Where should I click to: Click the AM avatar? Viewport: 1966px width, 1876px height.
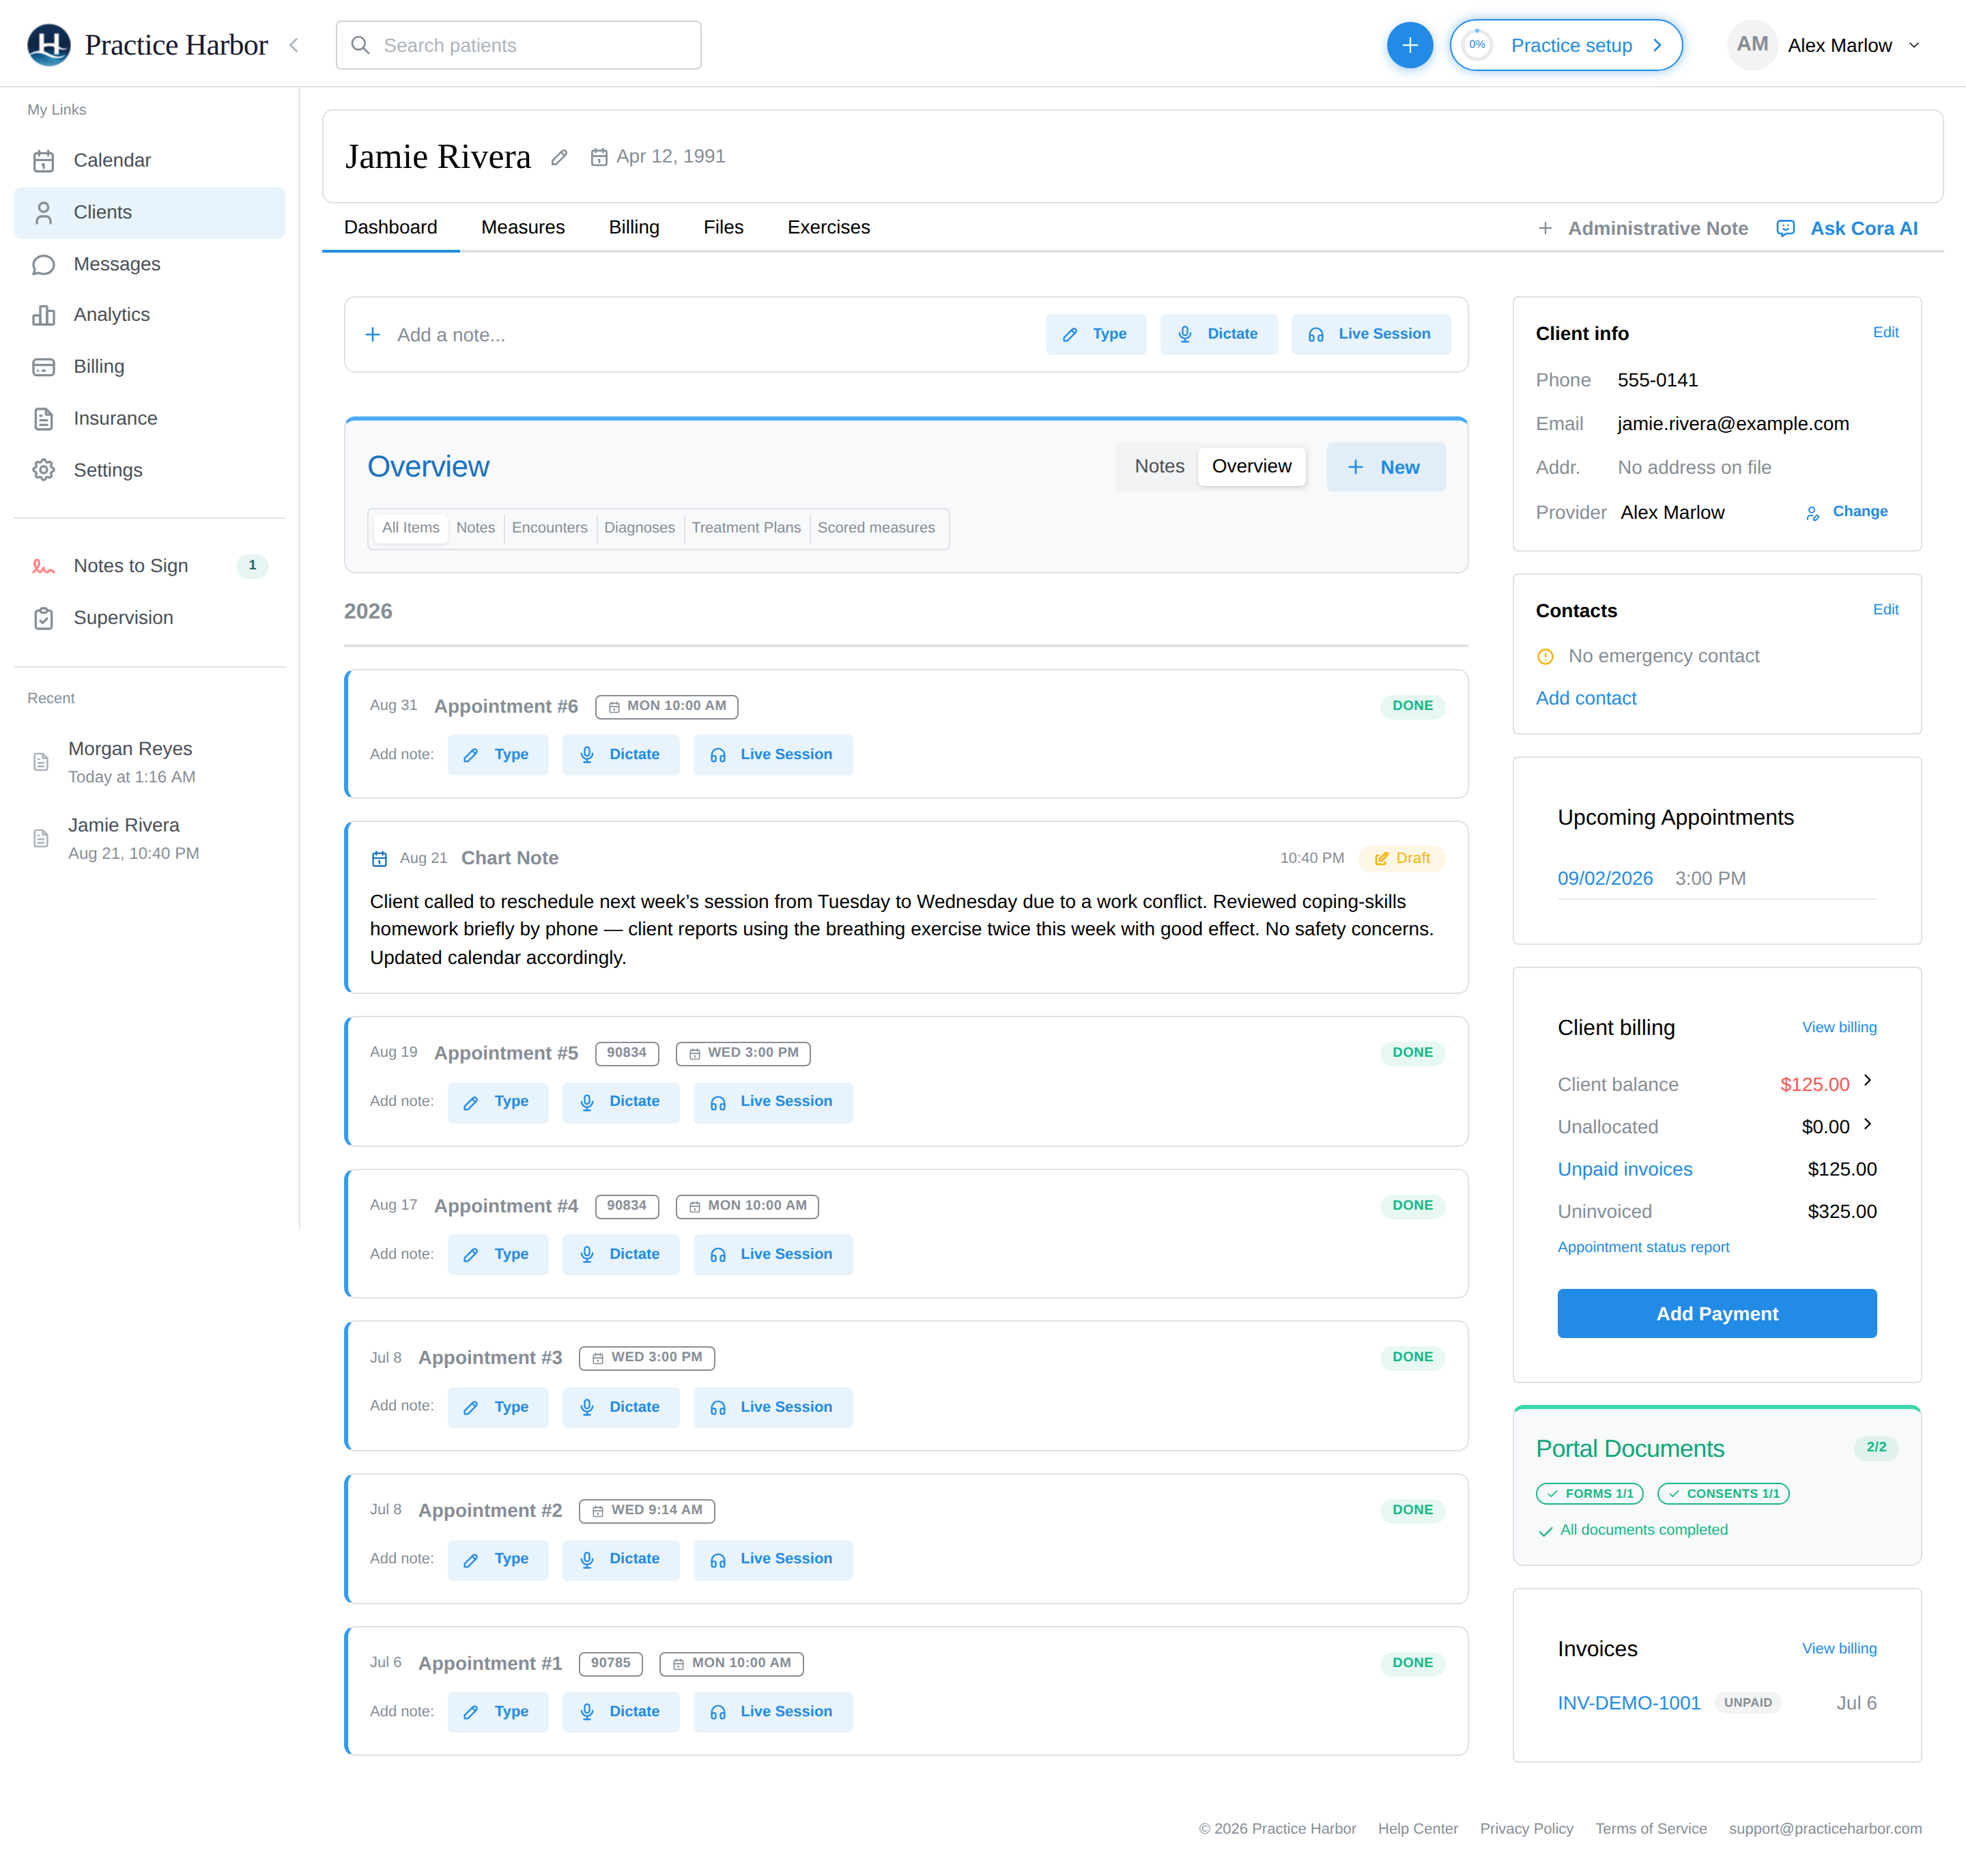[x=1752, y=45]
